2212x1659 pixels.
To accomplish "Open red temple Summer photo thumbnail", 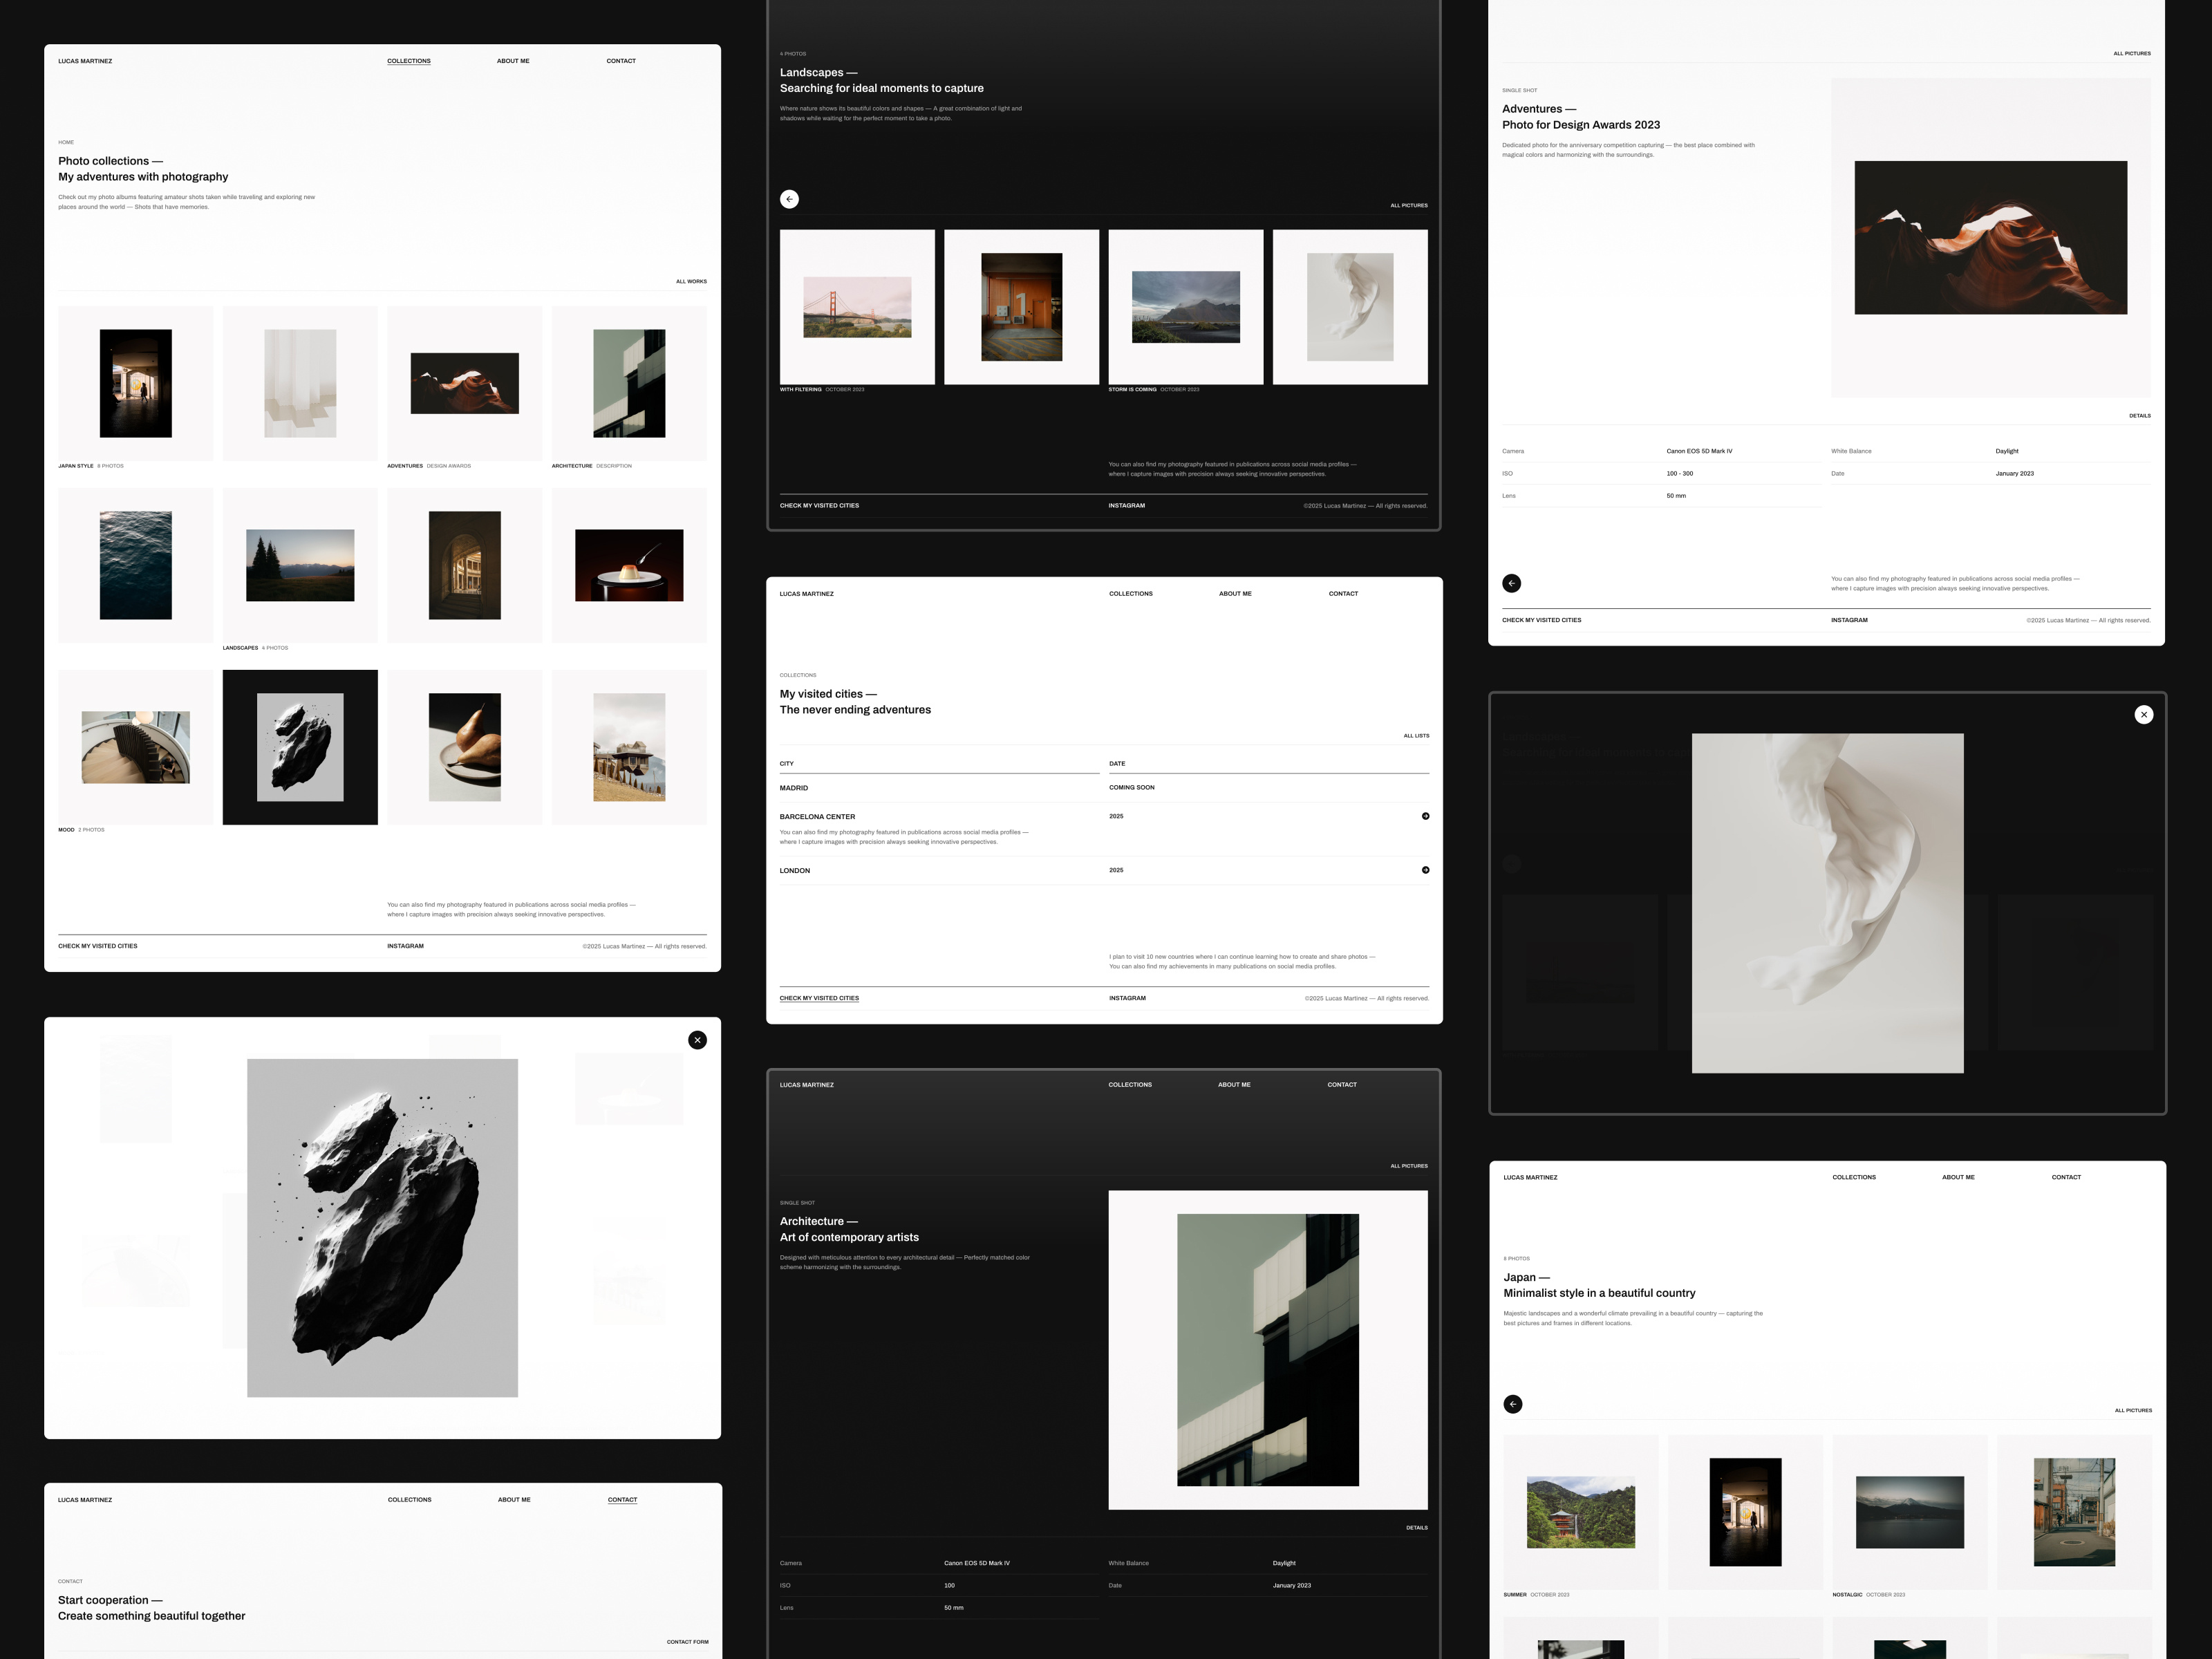I will (x=1580, y=1512).
